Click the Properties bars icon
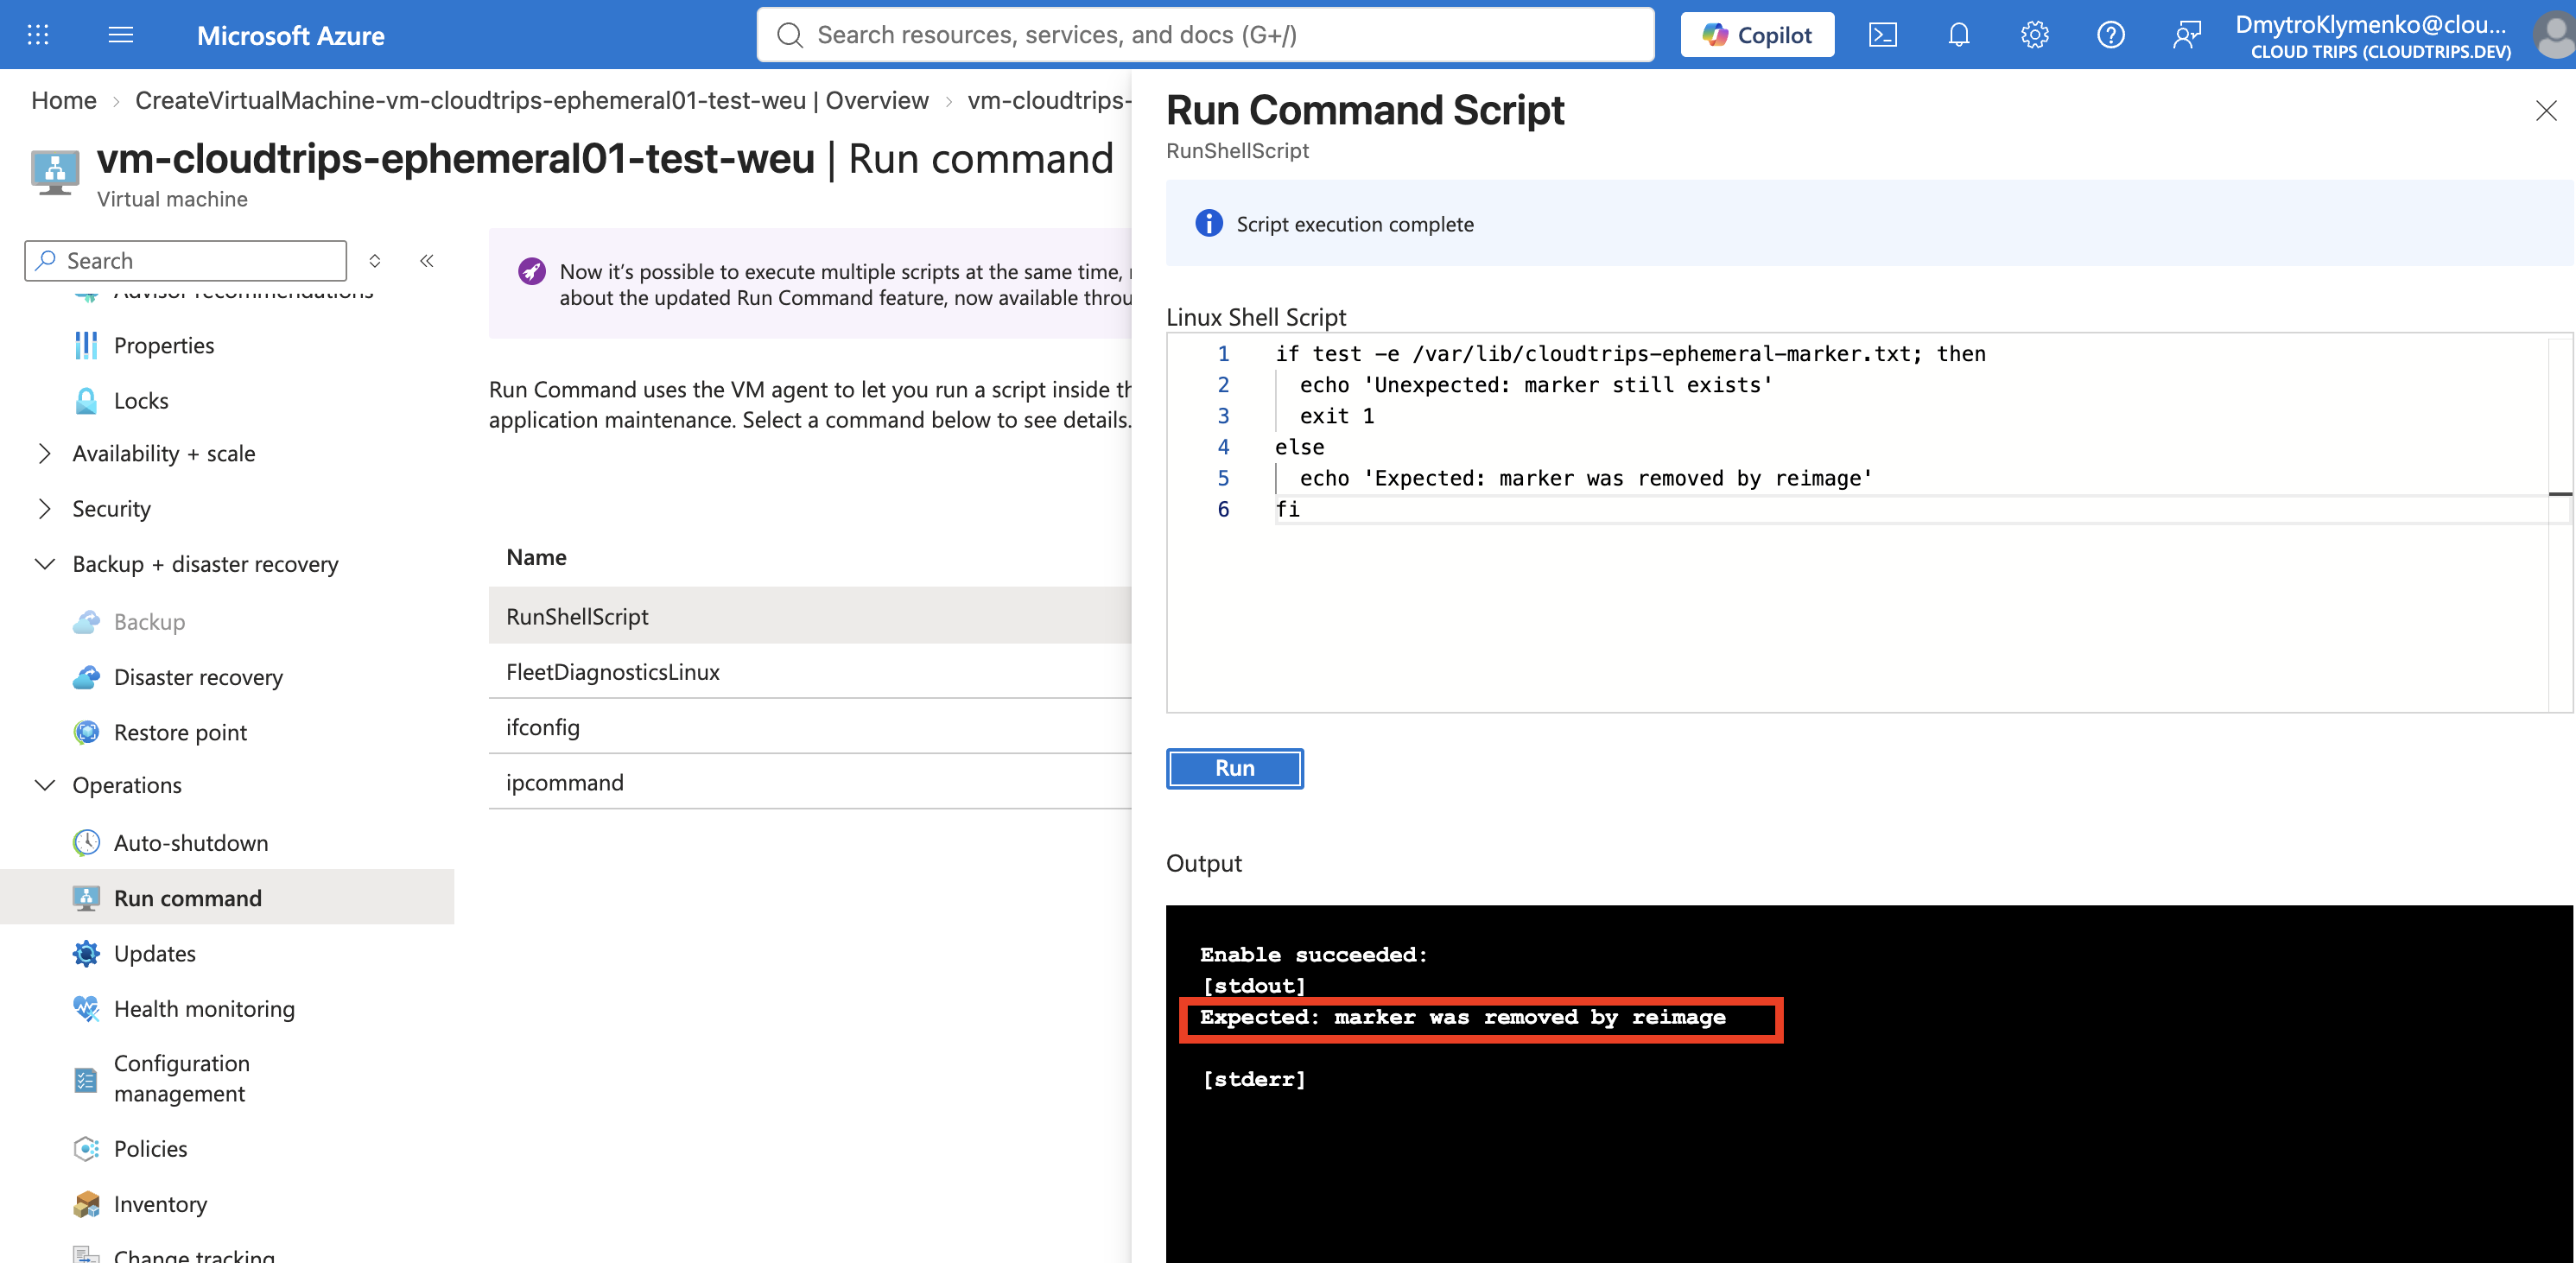Screen dimensions: 2576x1263 pos(86,345)
